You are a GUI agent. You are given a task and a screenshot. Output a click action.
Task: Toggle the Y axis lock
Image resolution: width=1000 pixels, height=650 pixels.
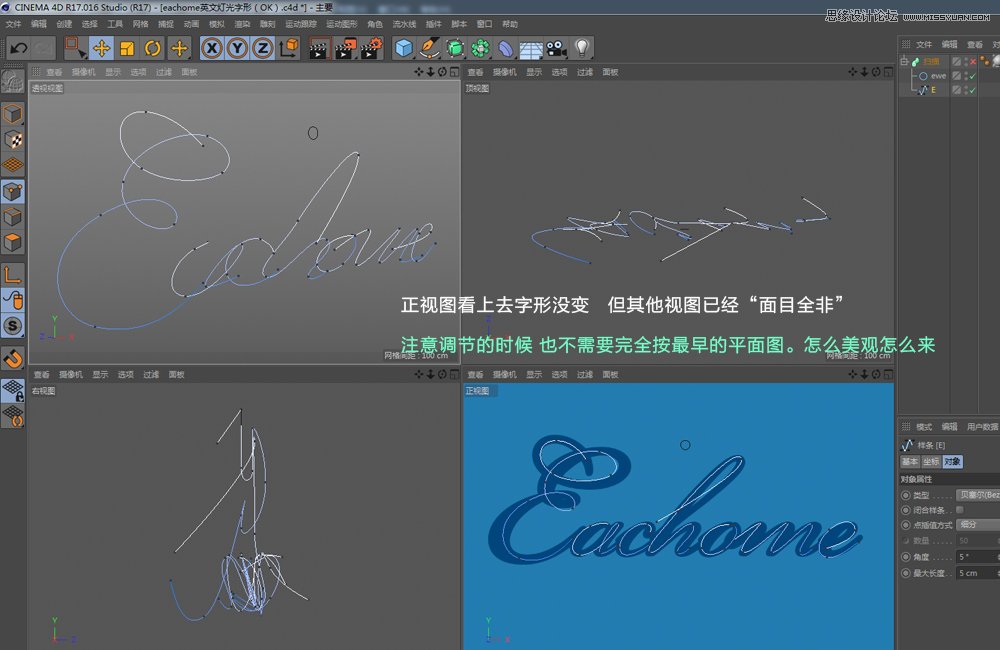[x=237, y=48]
